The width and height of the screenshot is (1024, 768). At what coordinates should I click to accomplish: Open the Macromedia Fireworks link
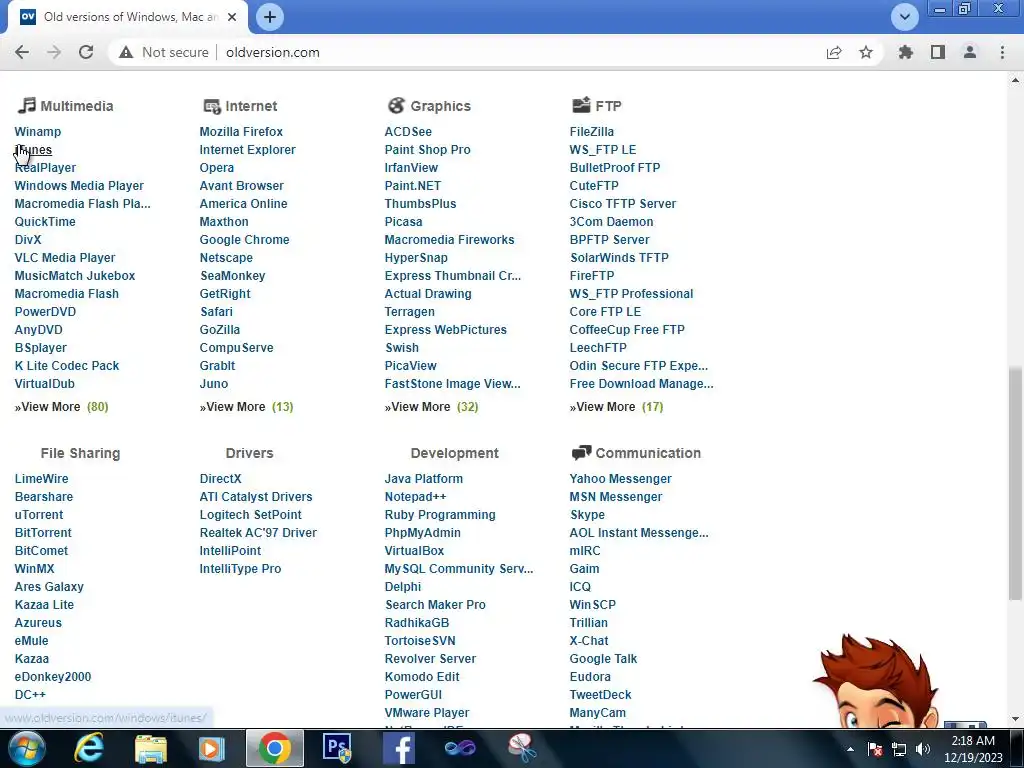click(x=449, y=240)
